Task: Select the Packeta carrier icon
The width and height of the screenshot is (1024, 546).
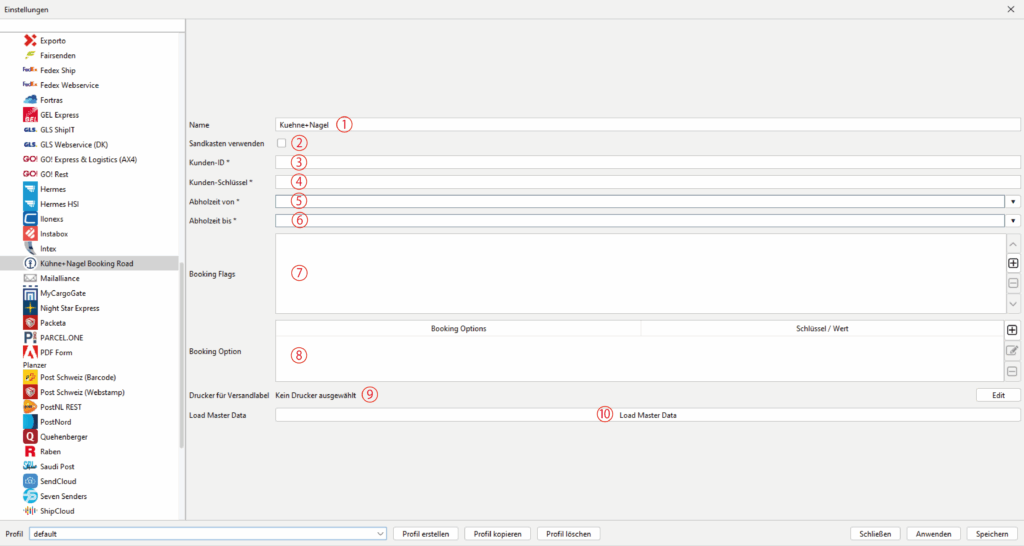Action: [30, 323]
